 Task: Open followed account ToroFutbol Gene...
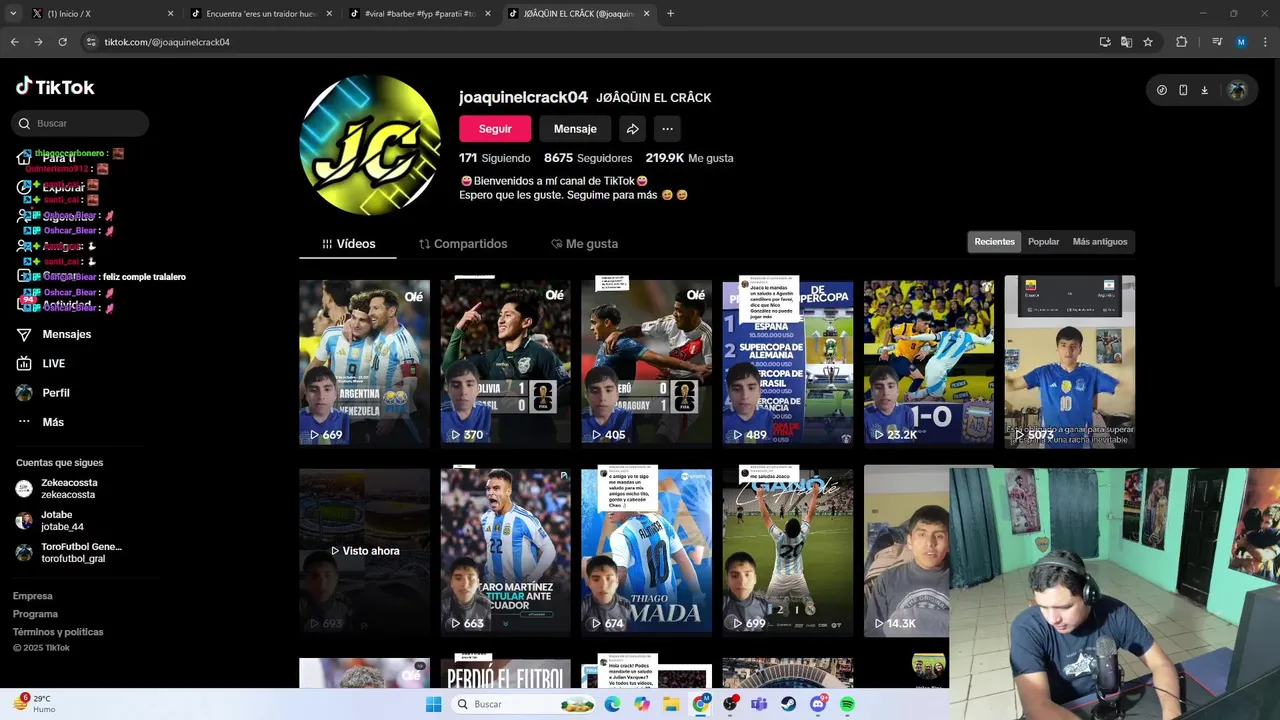click(x=68, y=553)
